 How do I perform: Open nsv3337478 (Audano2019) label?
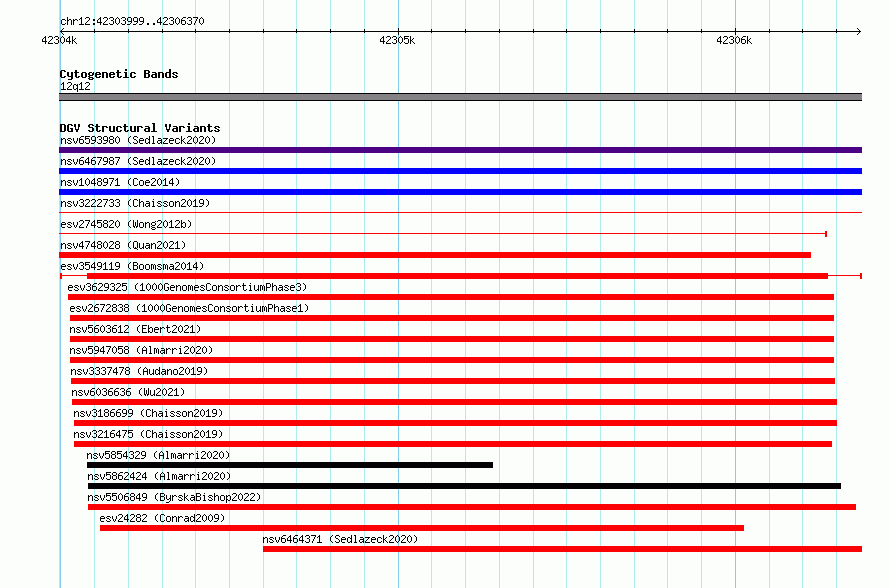[x=140, y=371]
